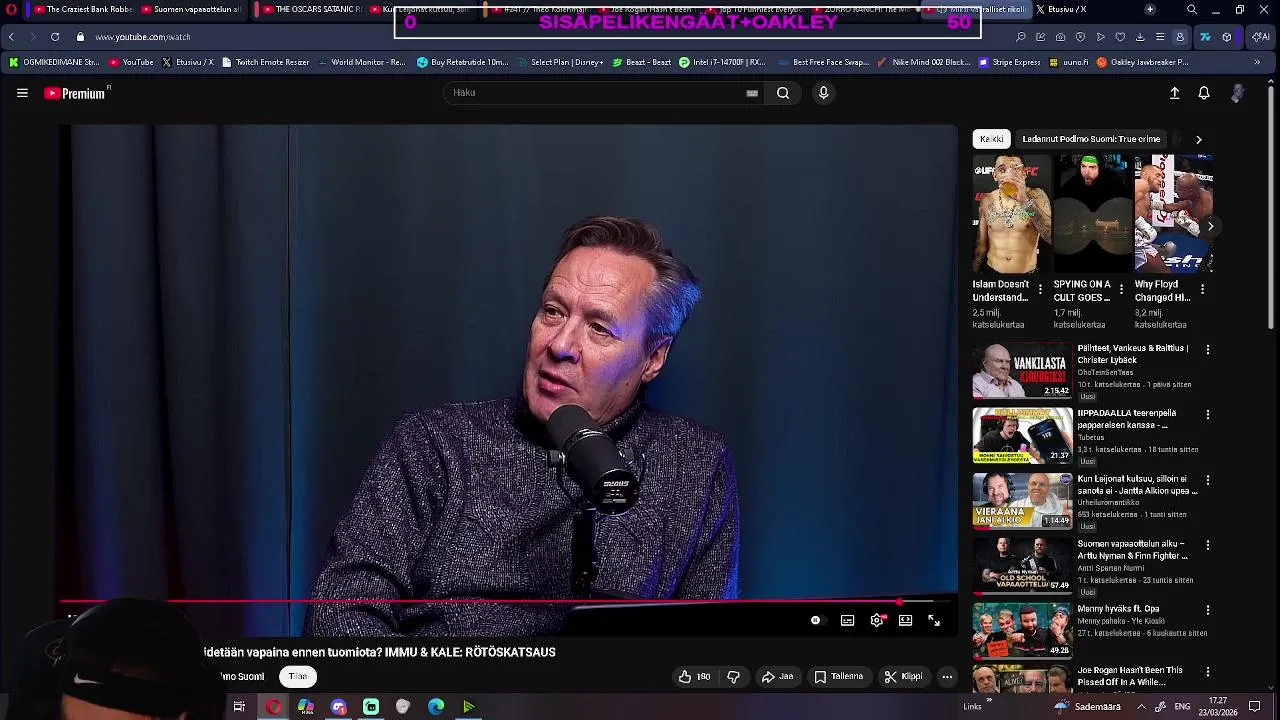Image resolution: width=1280 pixels, height=720 pixels.
Task: Open options for 'Joe Rogan Hasn't Been This' video
Action: pos(1207,672)
